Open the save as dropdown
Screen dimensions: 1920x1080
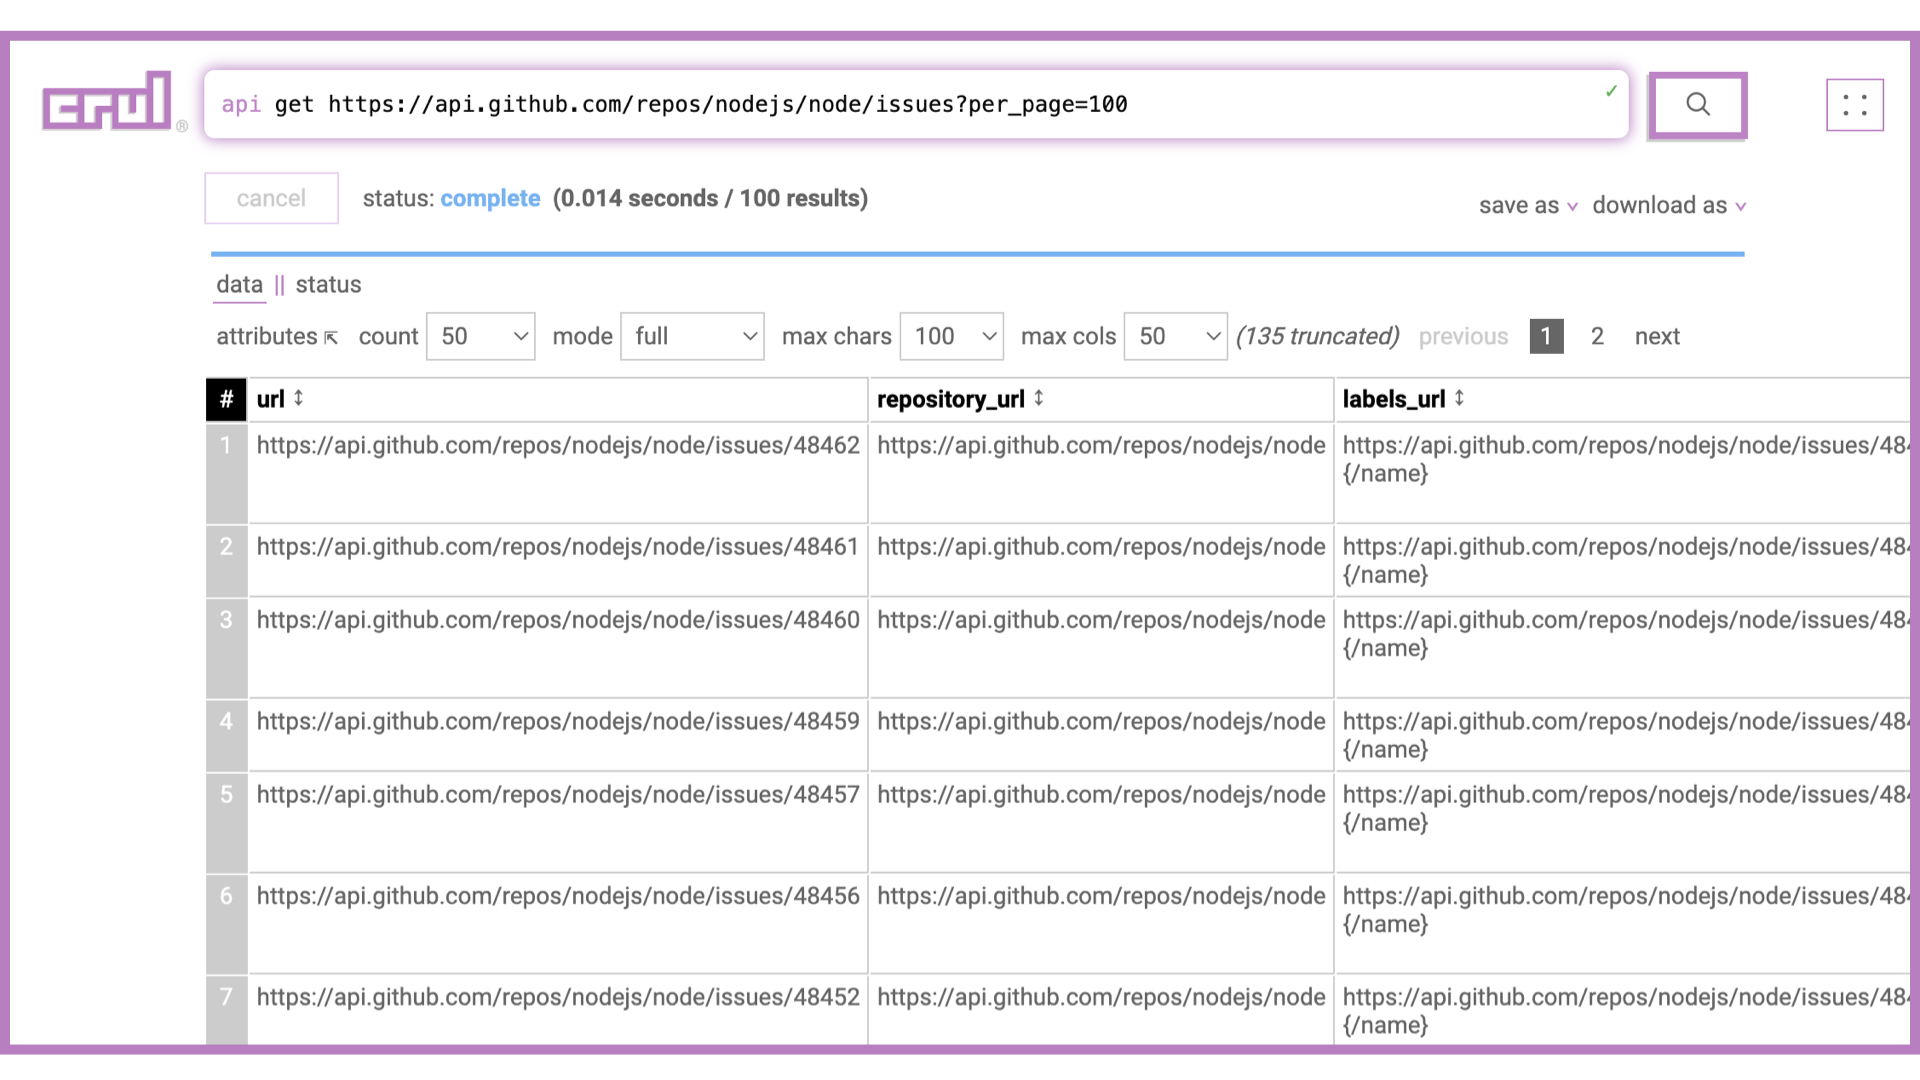coord(1528,205)
